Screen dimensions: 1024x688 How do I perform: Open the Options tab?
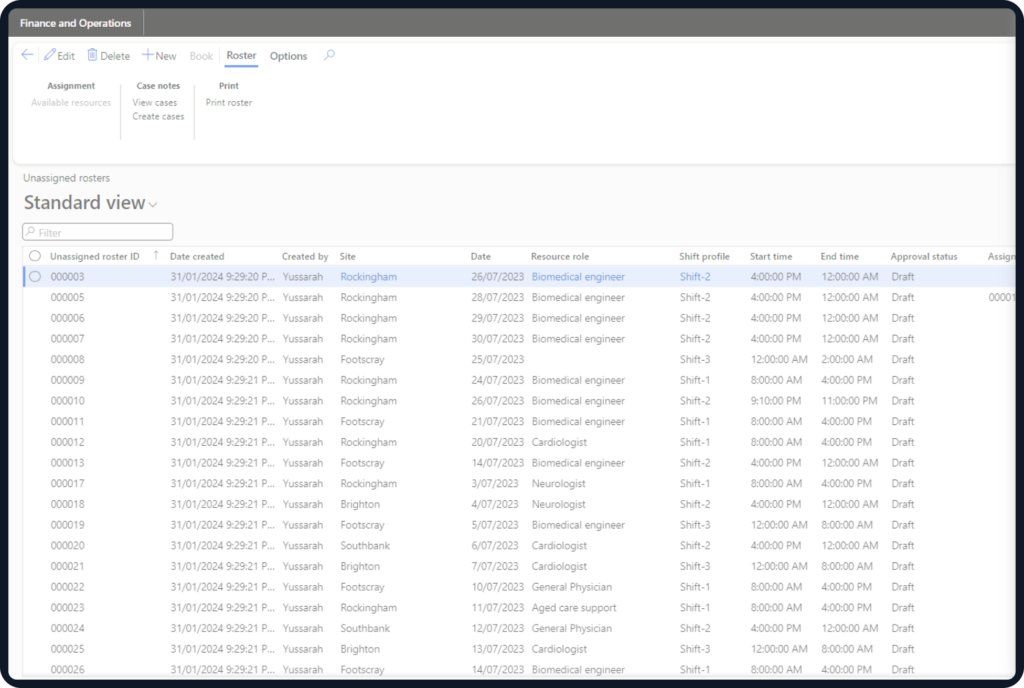click(x=288, y=56)
